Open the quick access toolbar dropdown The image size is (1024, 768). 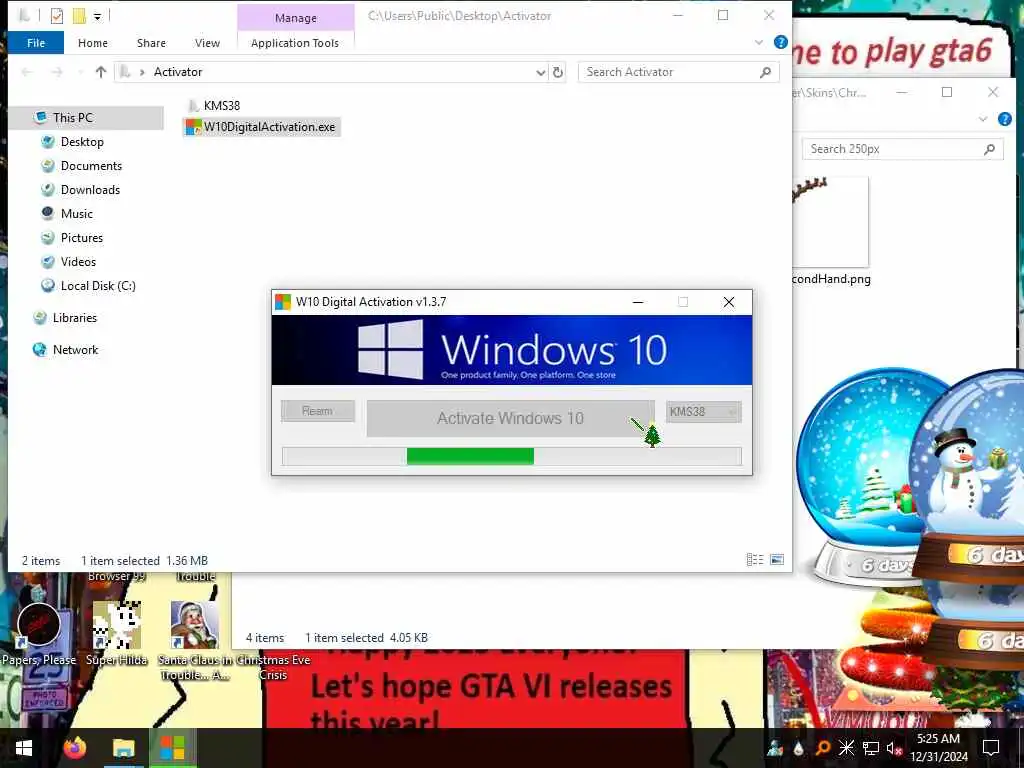pyautogui.click(x=97, y=16)
